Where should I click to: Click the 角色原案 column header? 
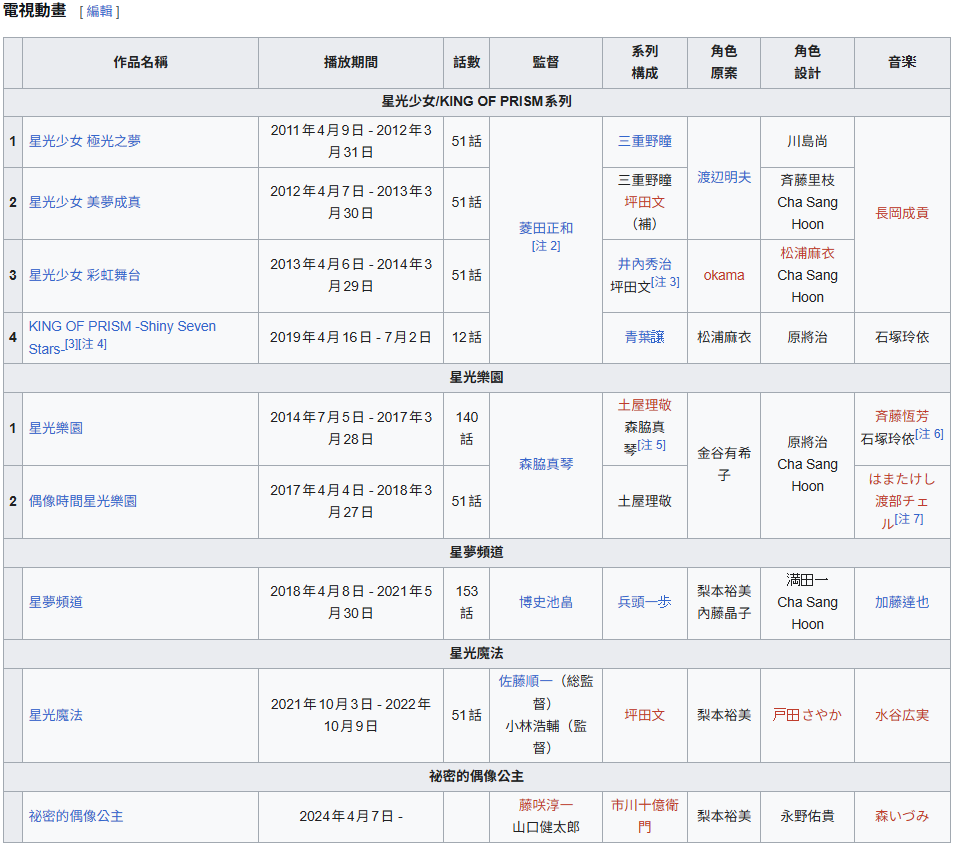tap(724, 62)
